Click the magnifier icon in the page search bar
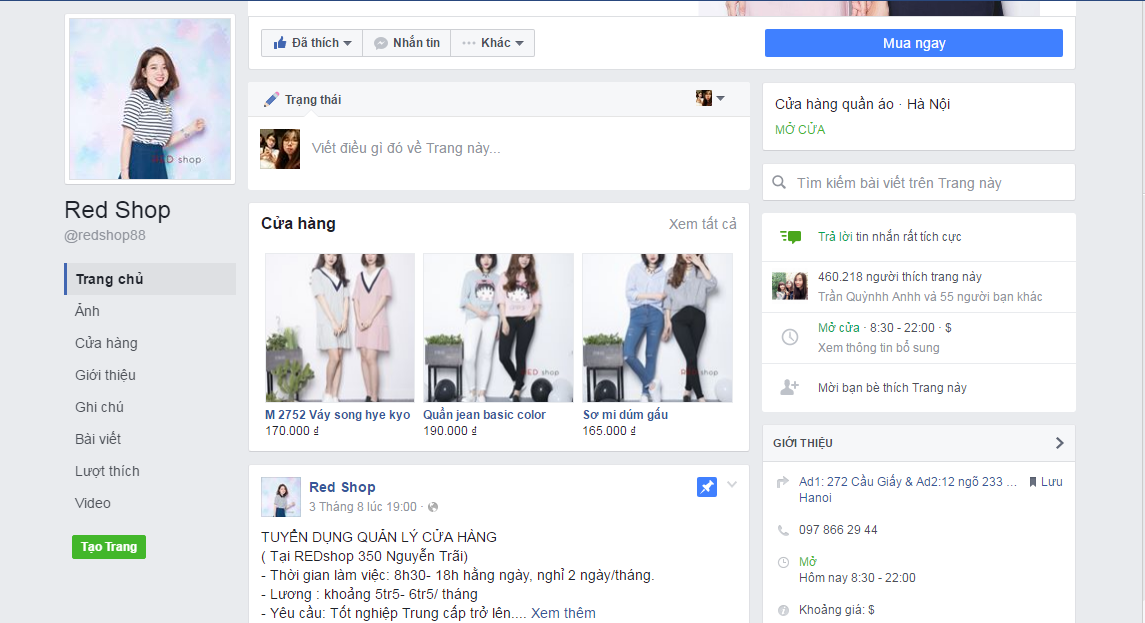The image size is (1145, 623). [x=779, y=181]
